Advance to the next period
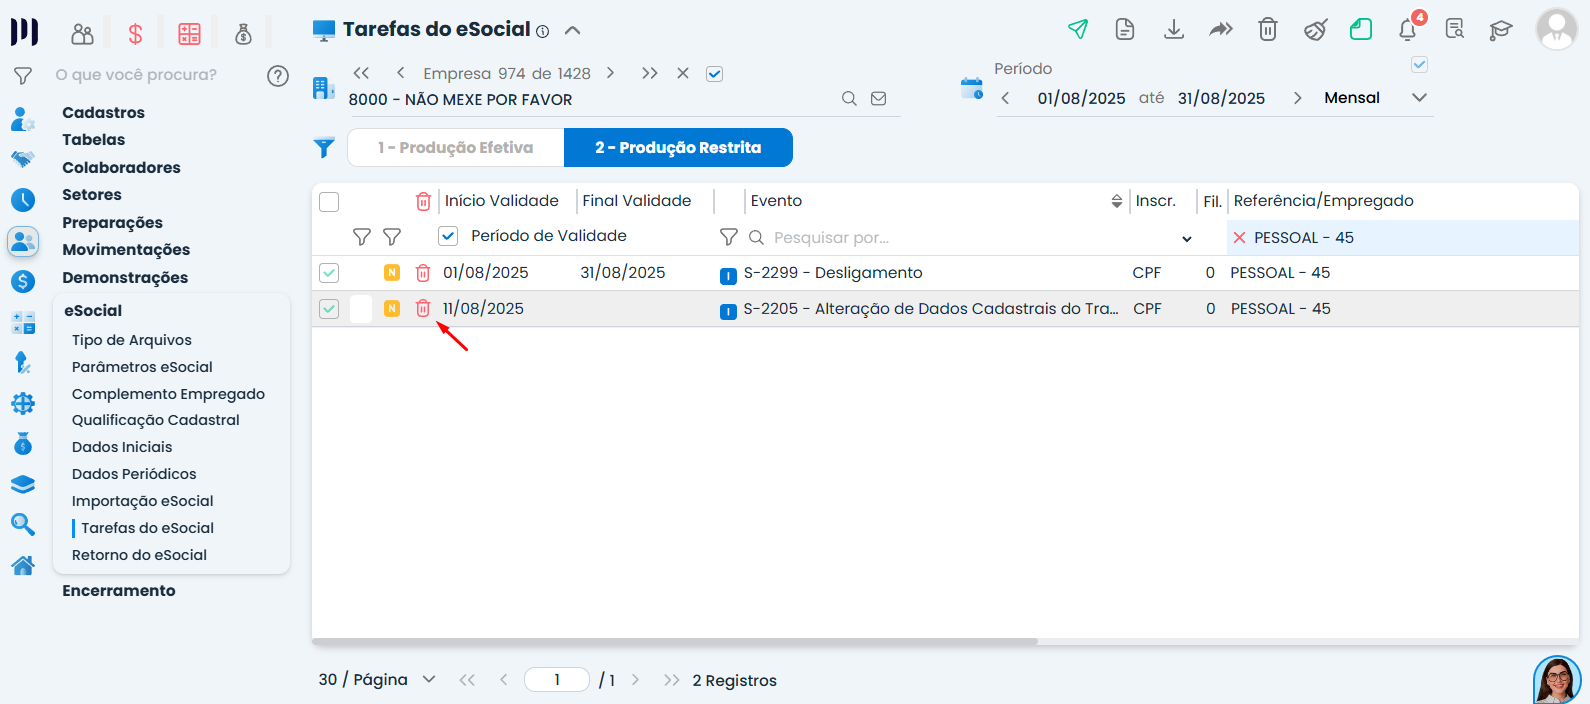Screen dimensions: 1590x704 pyautogui.click(x=1298, y=98)
